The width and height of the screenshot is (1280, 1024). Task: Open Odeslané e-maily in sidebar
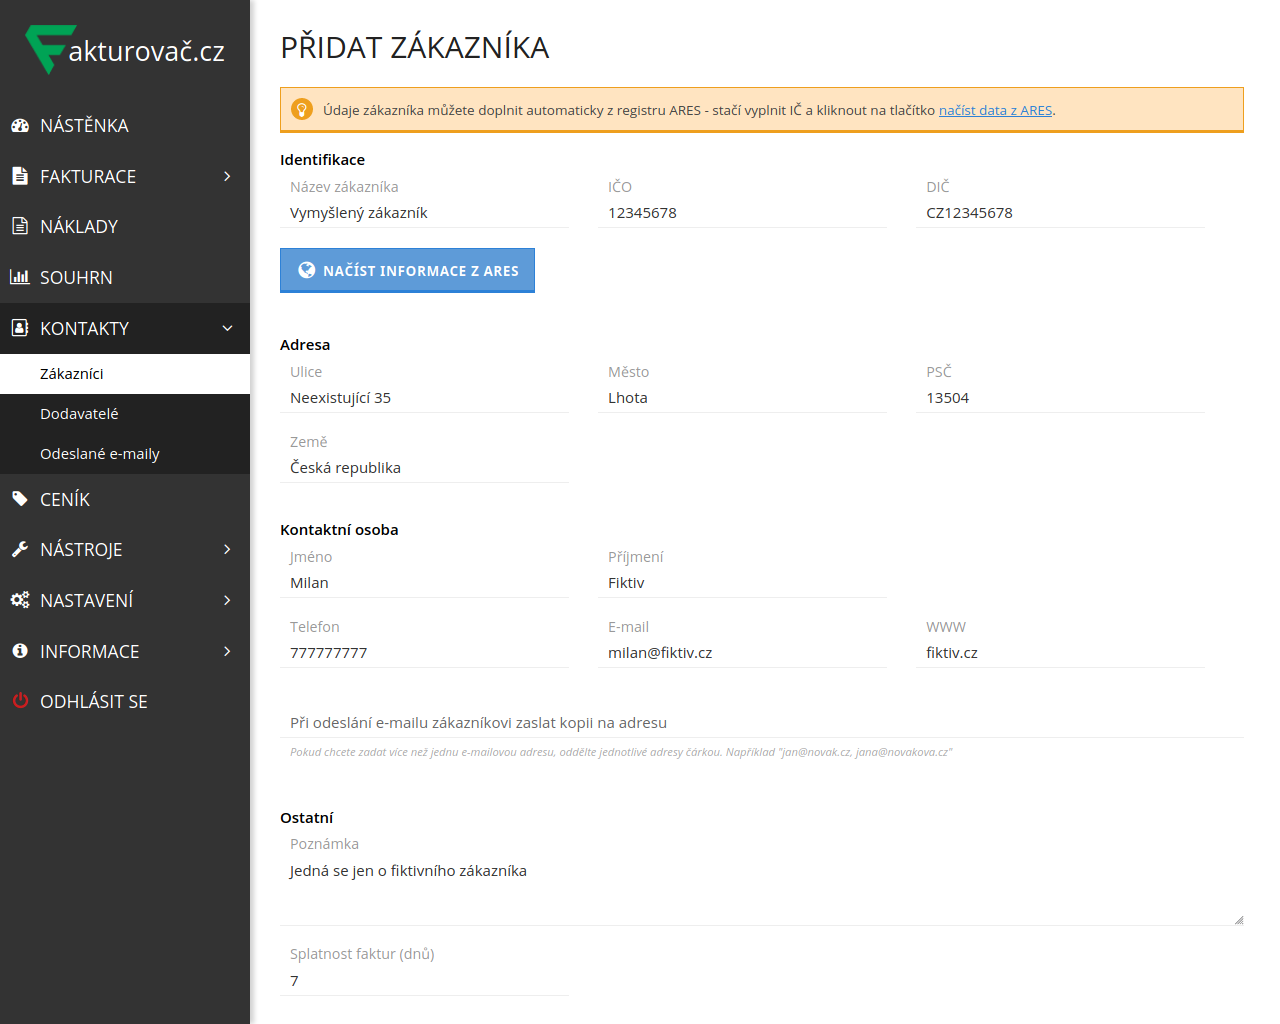[100, 454]
